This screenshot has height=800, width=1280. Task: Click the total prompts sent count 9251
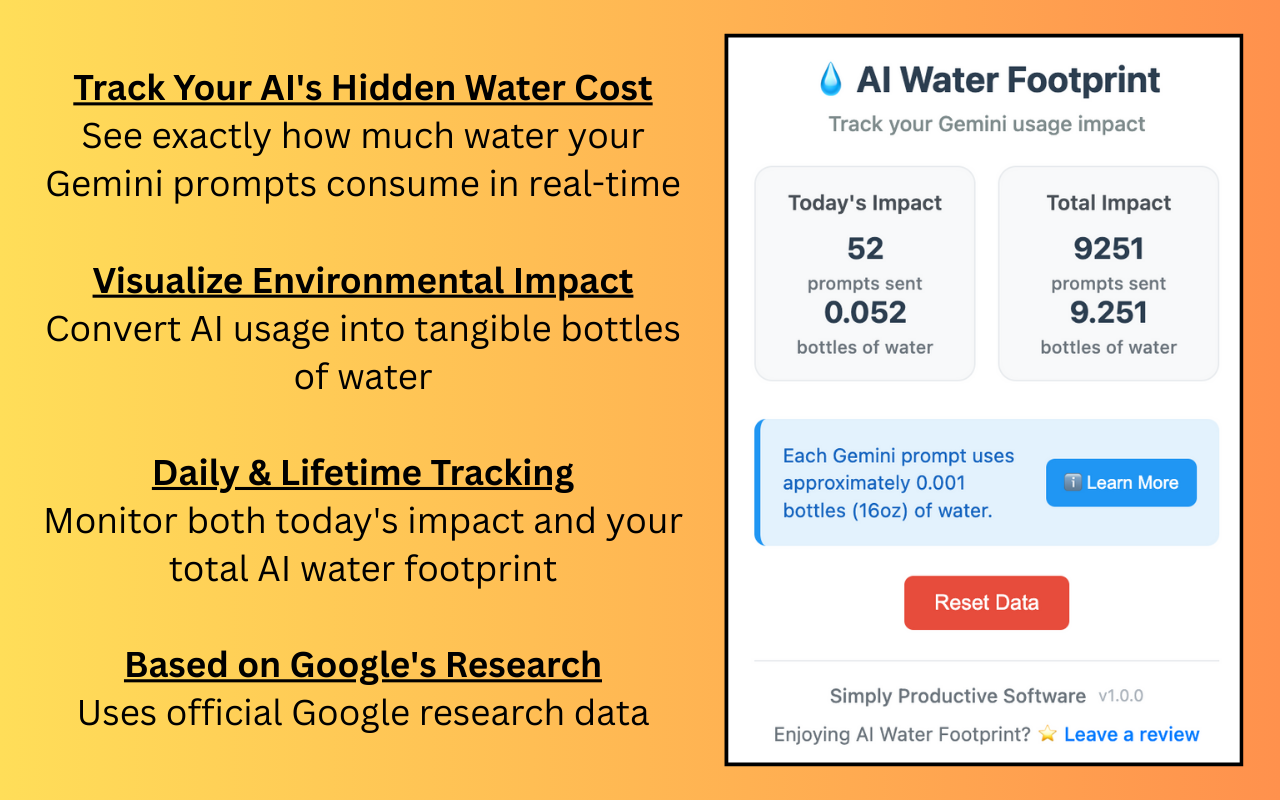[x=1108, y=248]
